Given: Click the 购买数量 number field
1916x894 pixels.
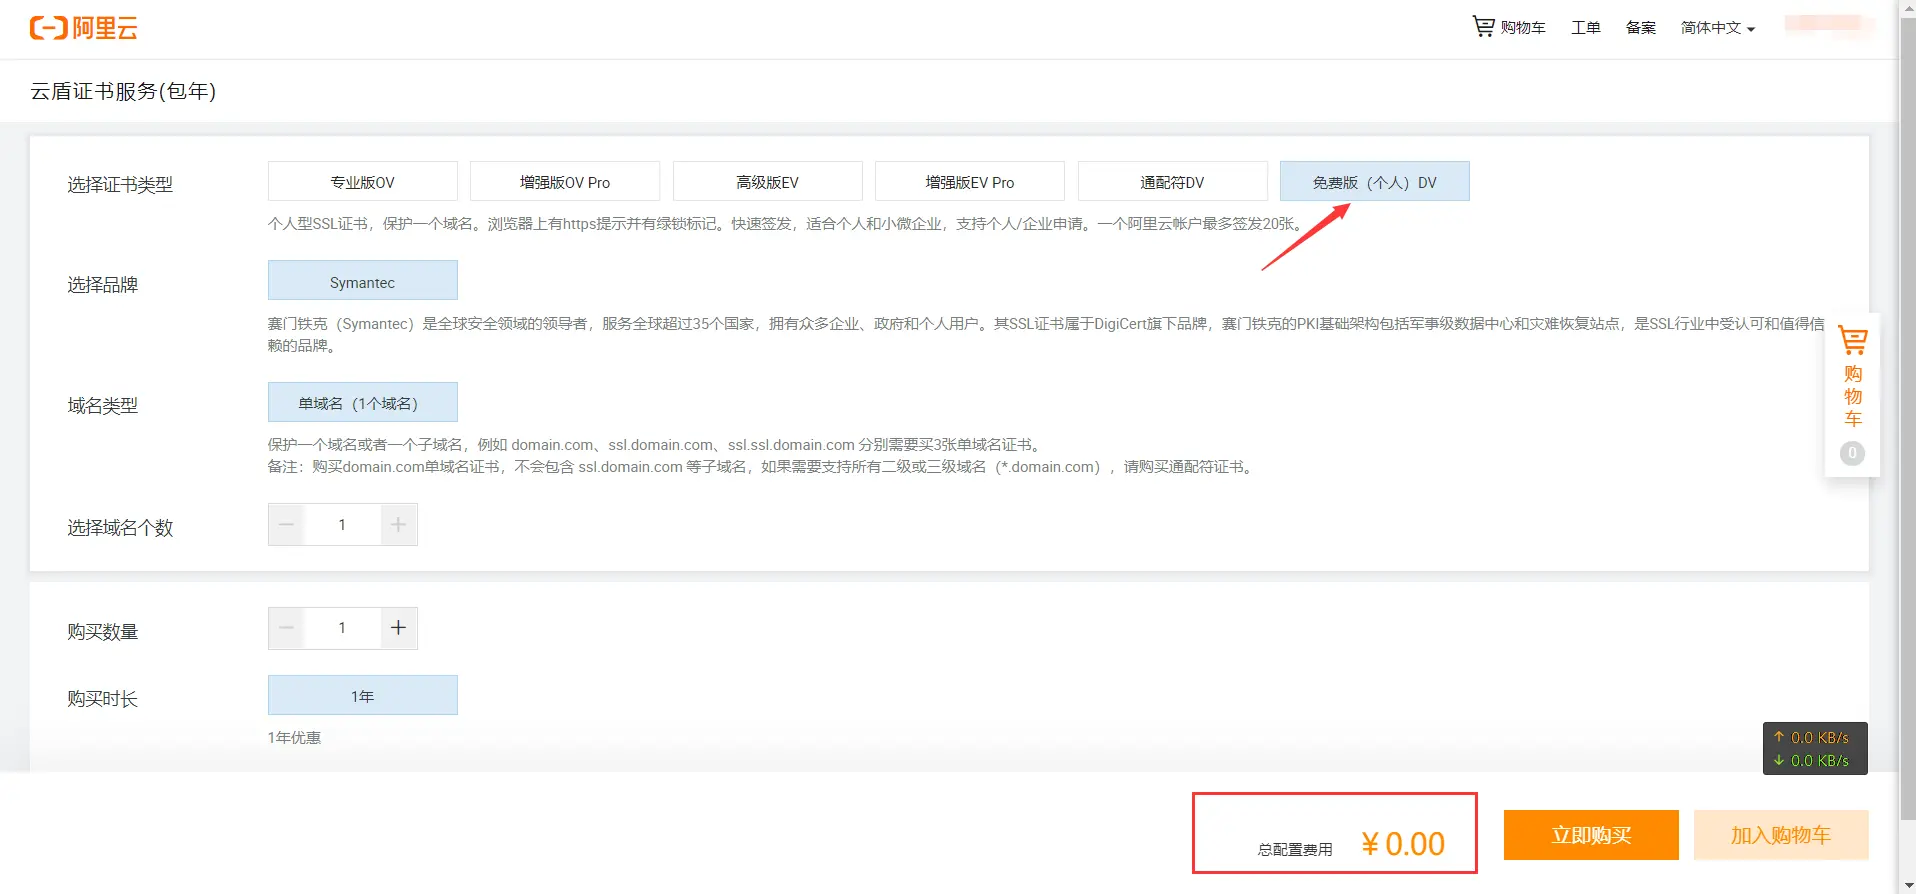Looking at the screenshot, I should coord(342,628).
